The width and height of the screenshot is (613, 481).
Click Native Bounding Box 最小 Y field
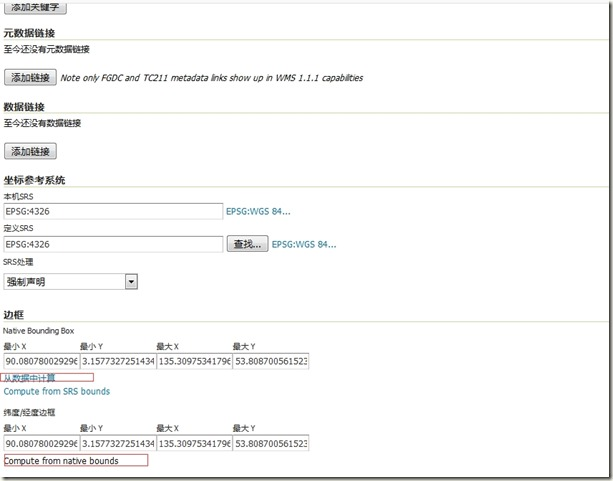[118, 361]
